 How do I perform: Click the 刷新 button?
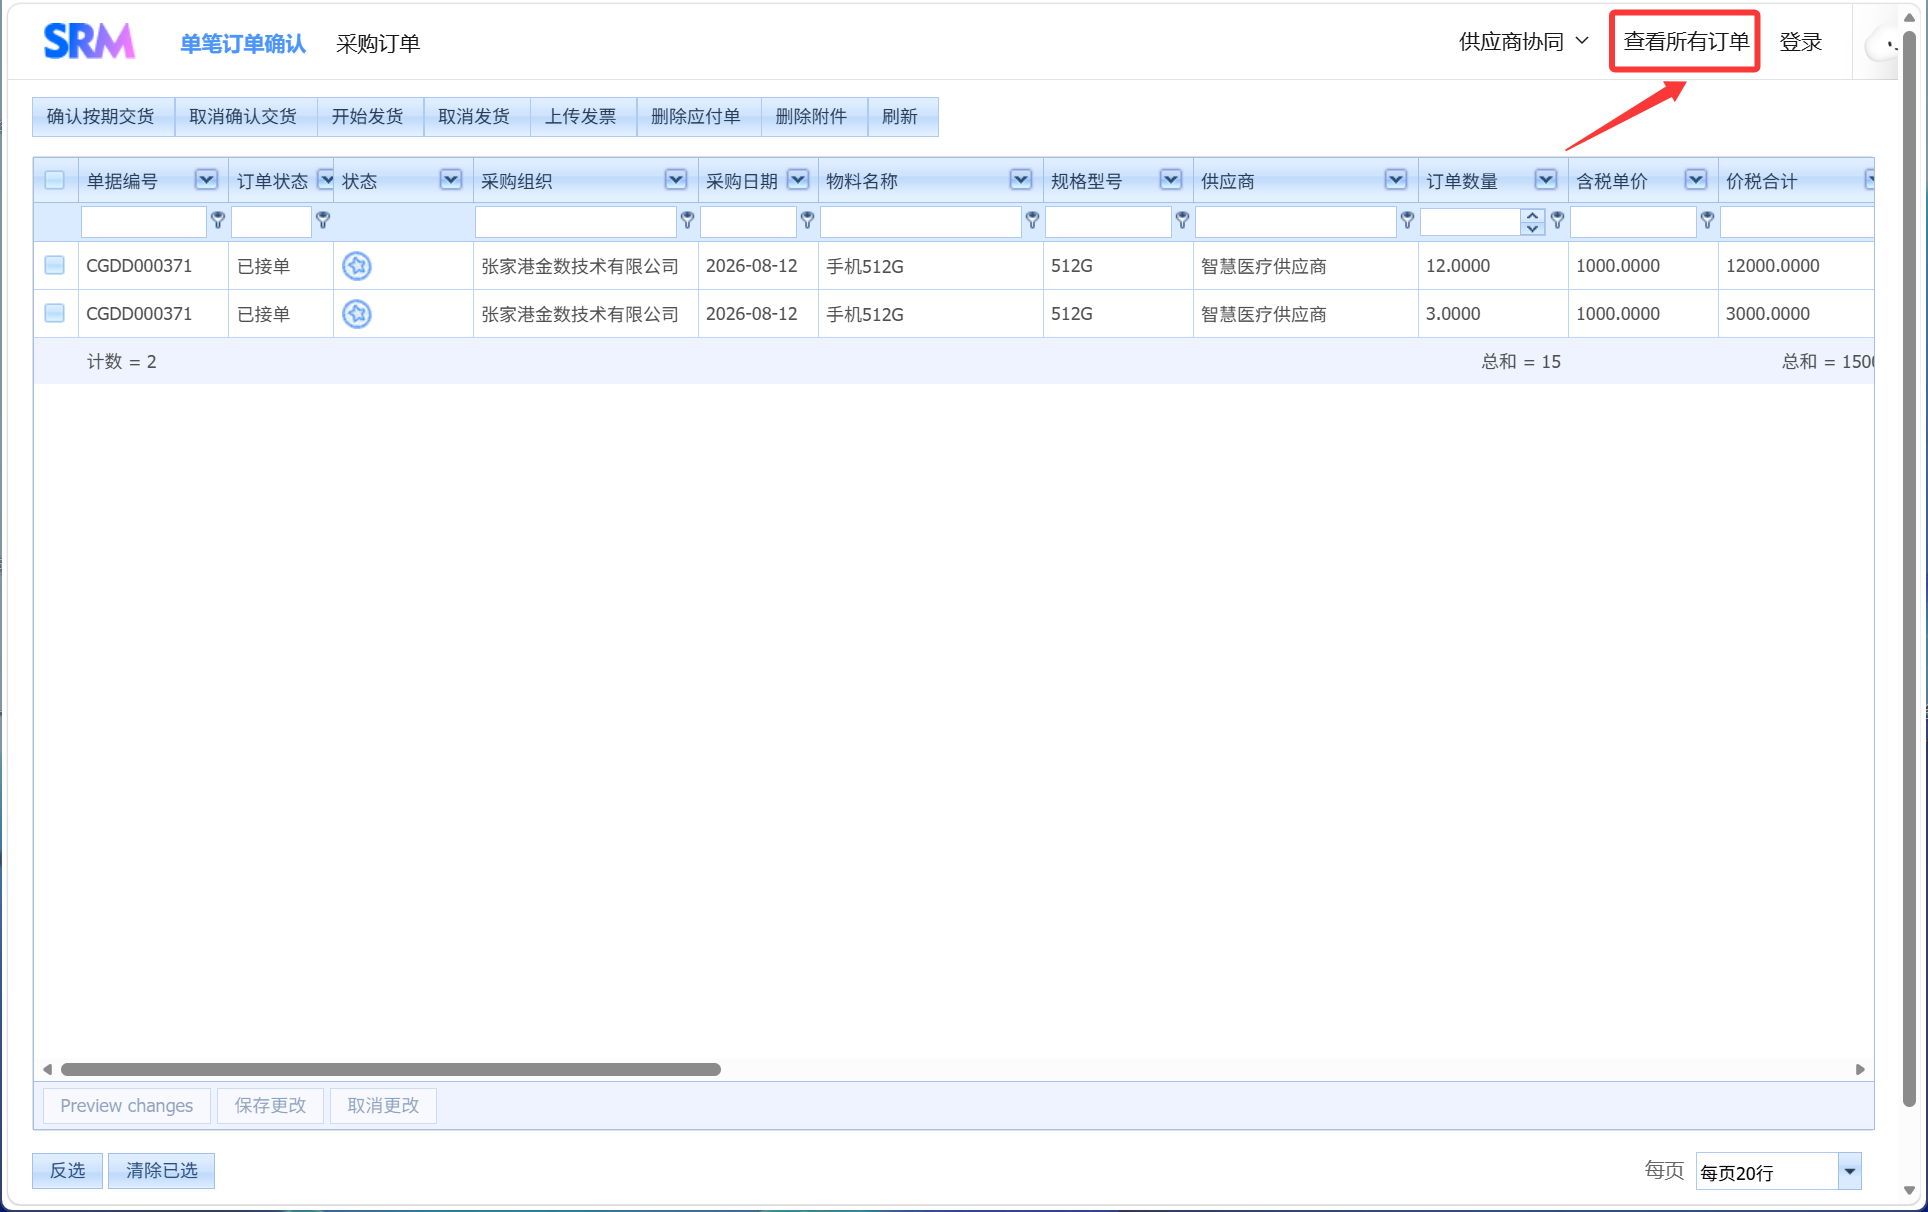coord(901,117)
